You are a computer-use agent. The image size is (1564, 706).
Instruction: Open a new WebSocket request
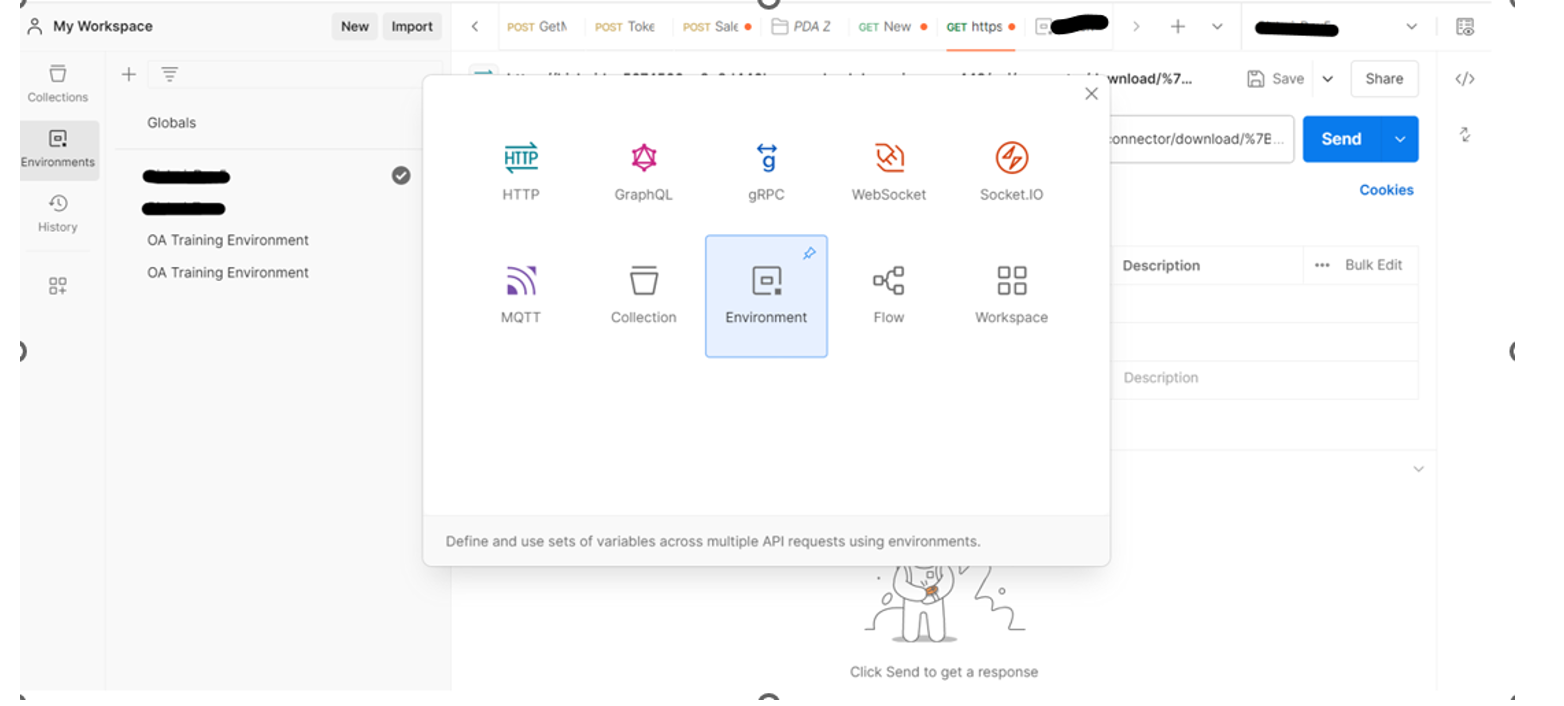click(889, 171)
